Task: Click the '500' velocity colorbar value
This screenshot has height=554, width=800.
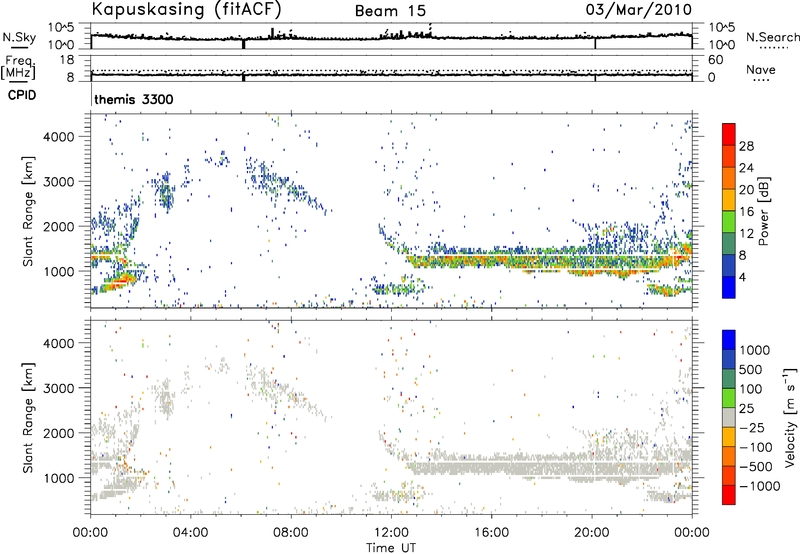Action: [751, 369]
